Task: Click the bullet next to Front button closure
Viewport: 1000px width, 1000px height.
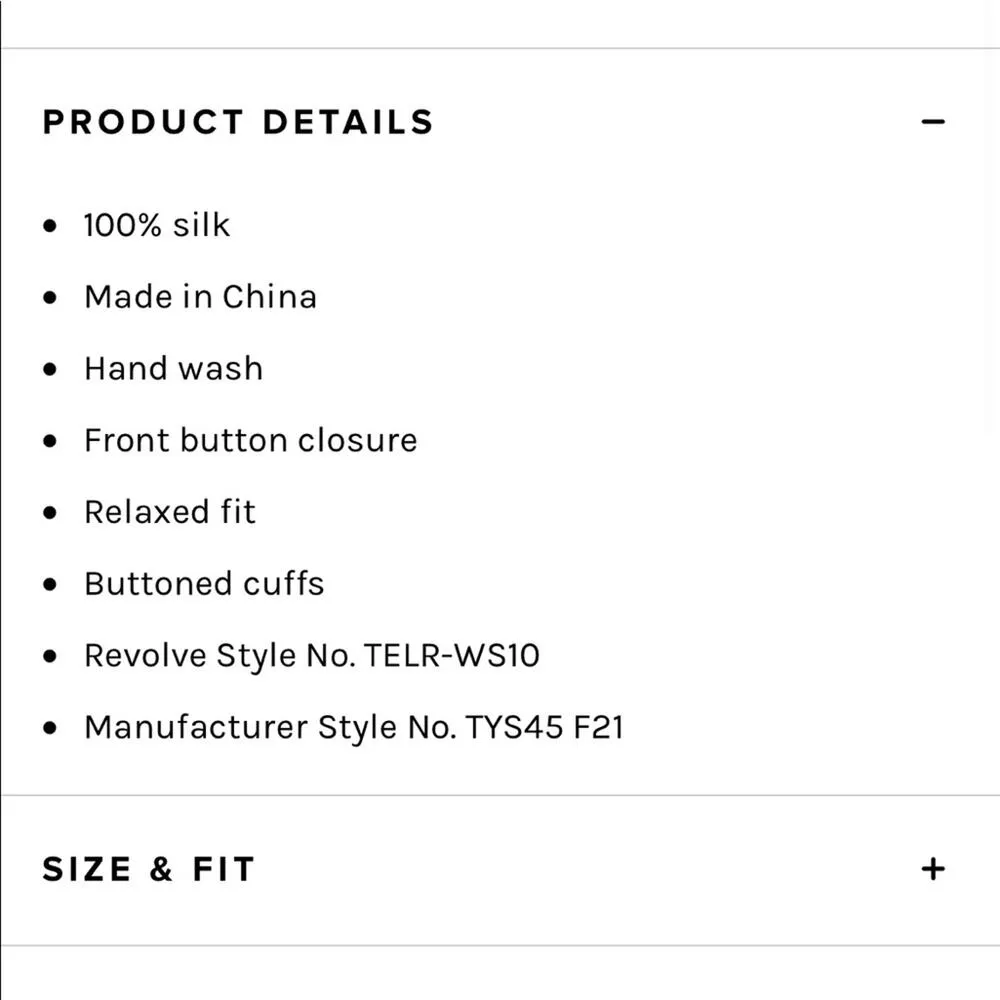Action: tap(48, 441)
